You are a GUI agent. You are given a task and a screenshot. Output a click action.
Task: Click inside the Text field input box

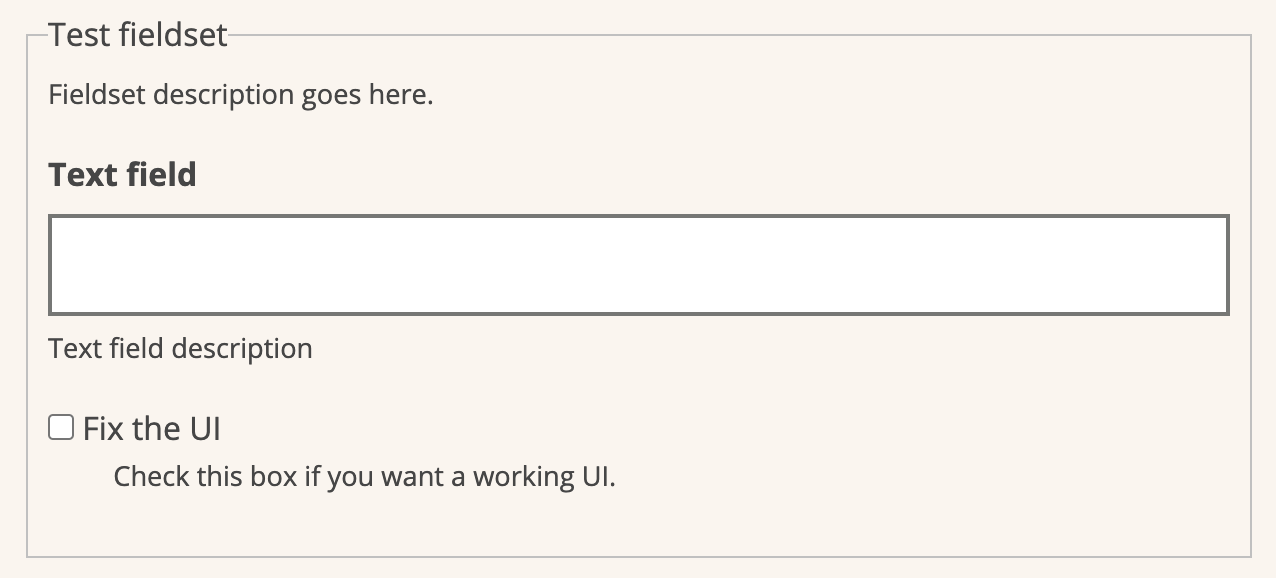tap(638, 265)
